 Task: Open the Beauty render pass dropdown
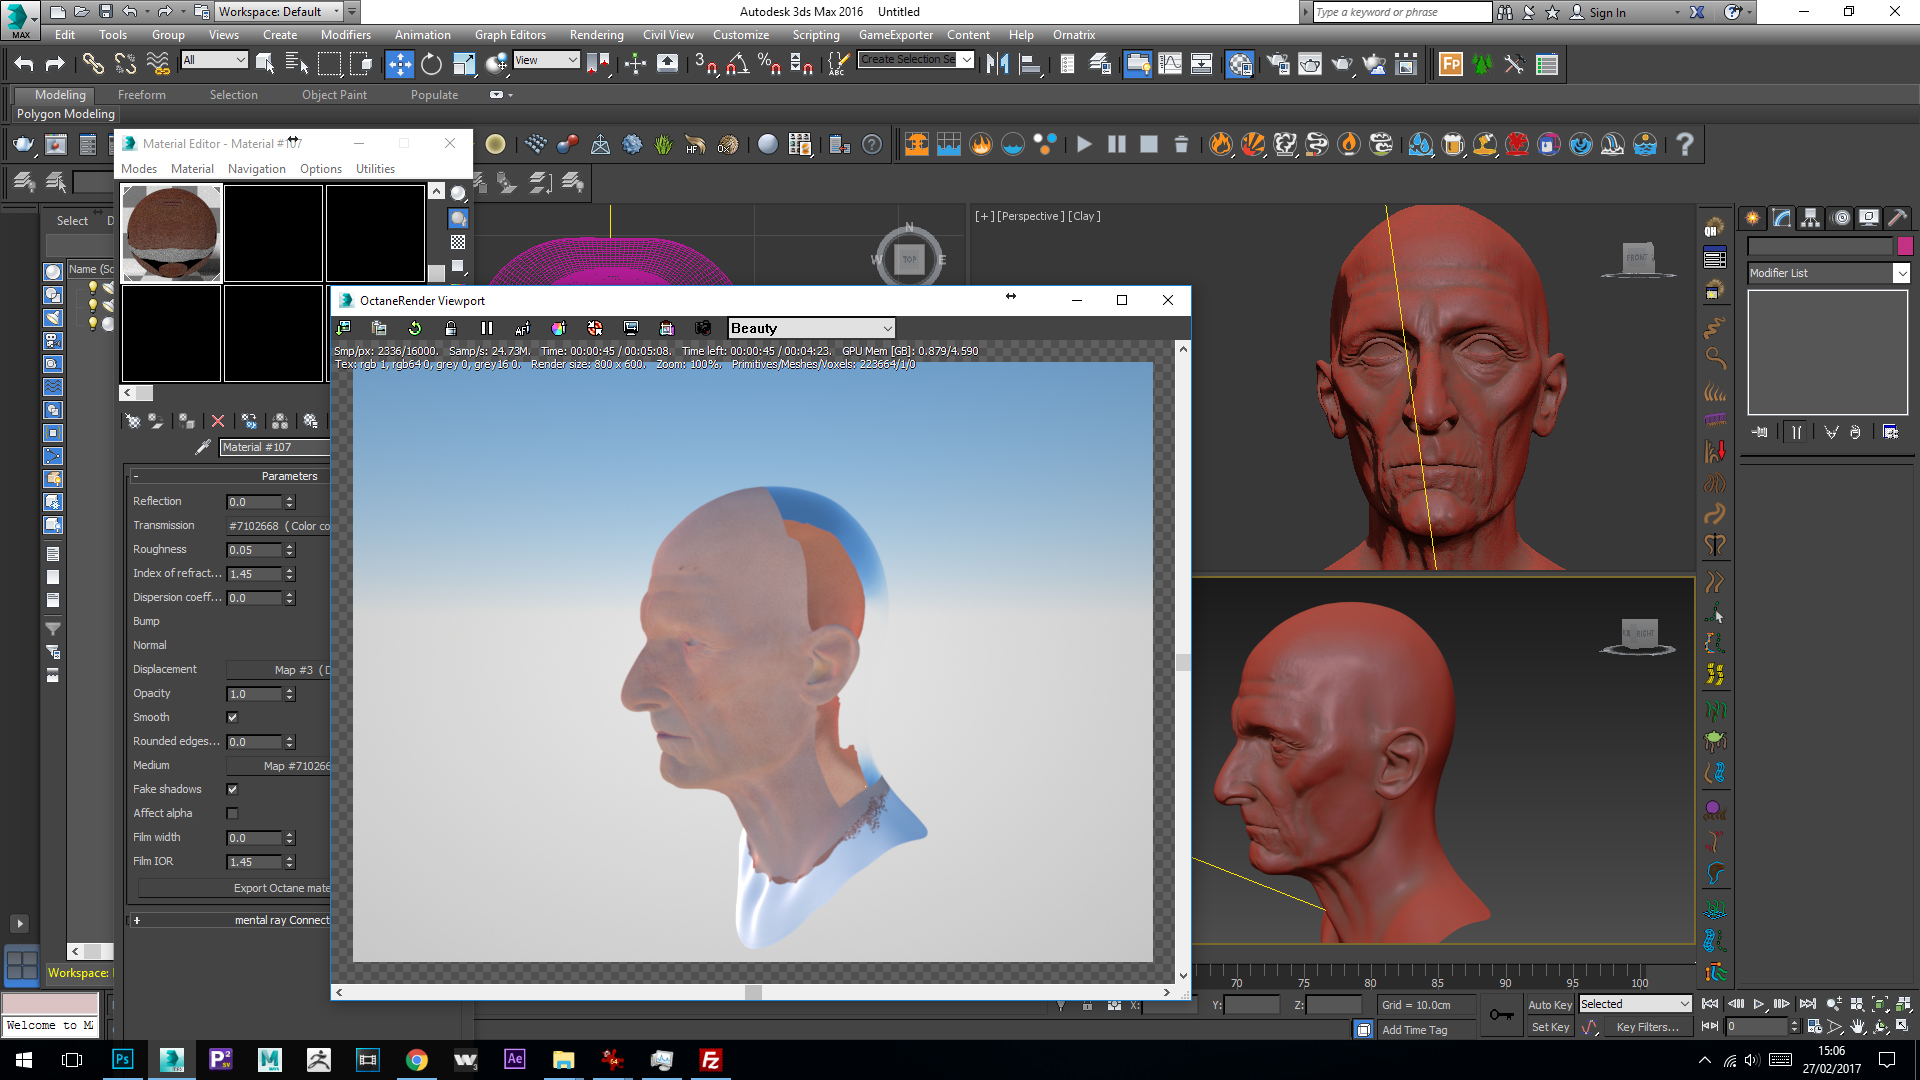click(811, 328)
